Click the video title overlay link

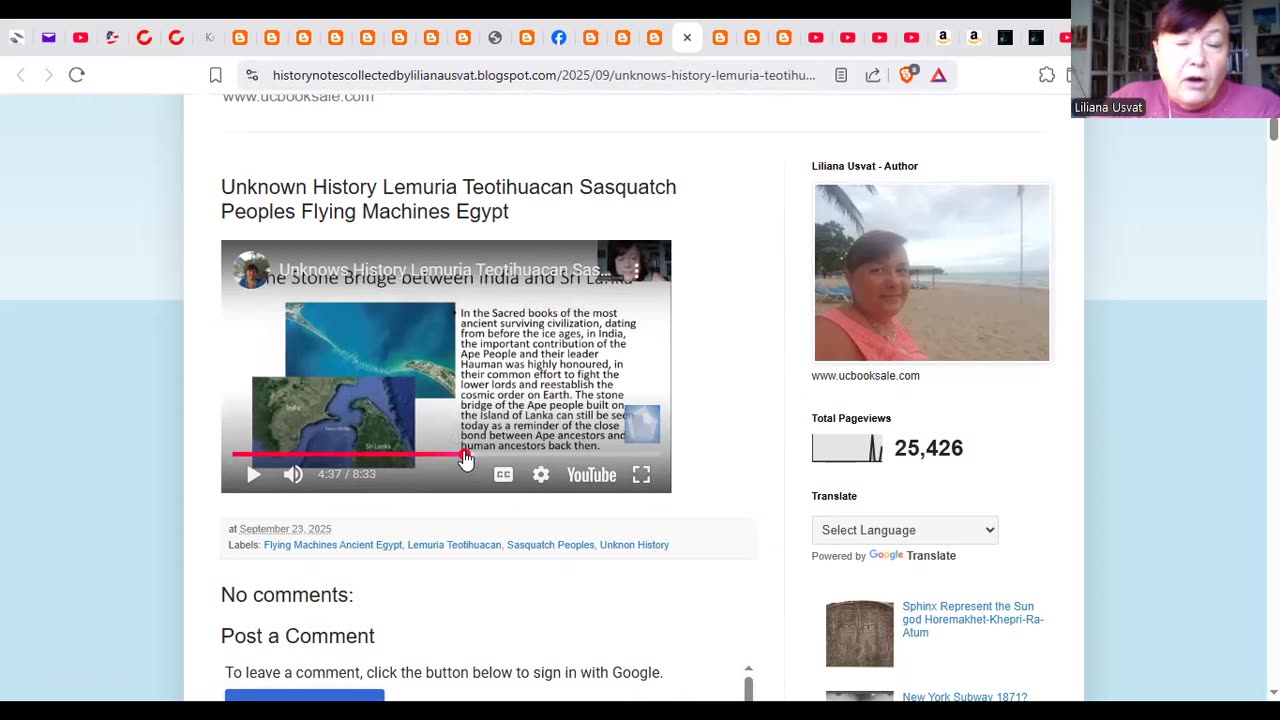pos(444,270)
